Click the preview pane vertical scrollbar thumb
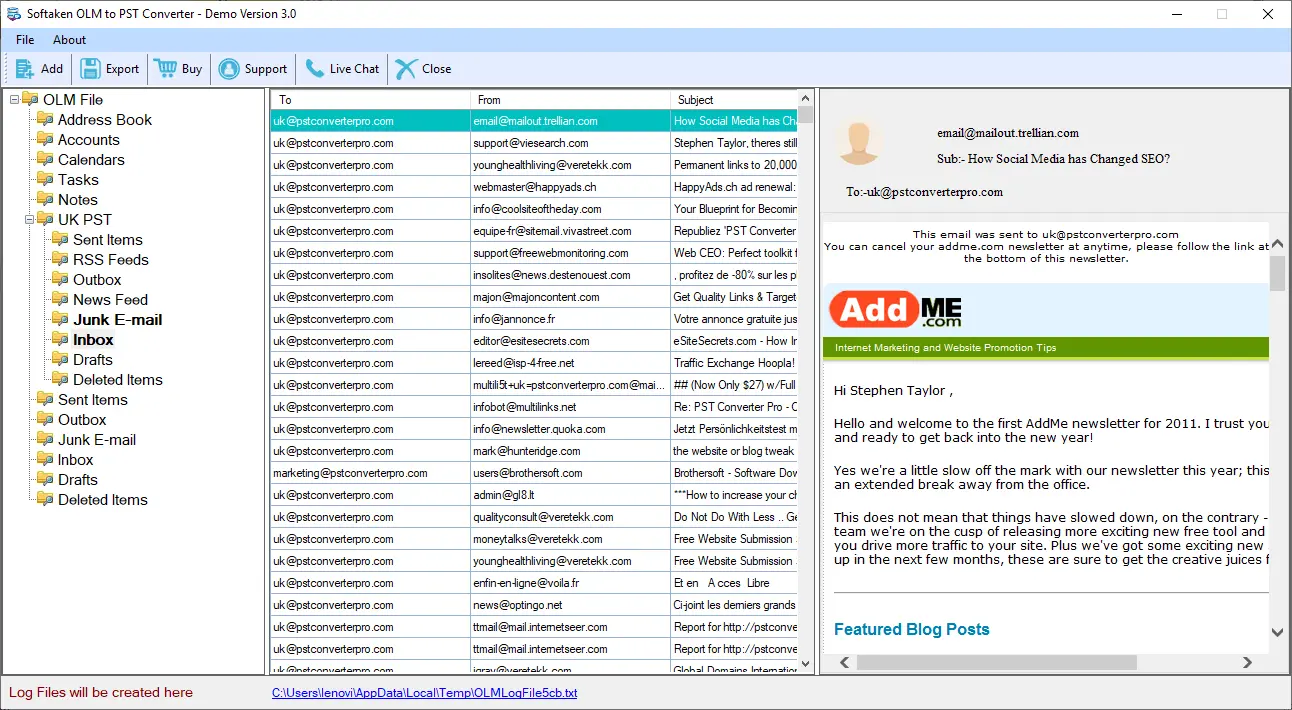 pyautogui.click(x=1277, y=273)
